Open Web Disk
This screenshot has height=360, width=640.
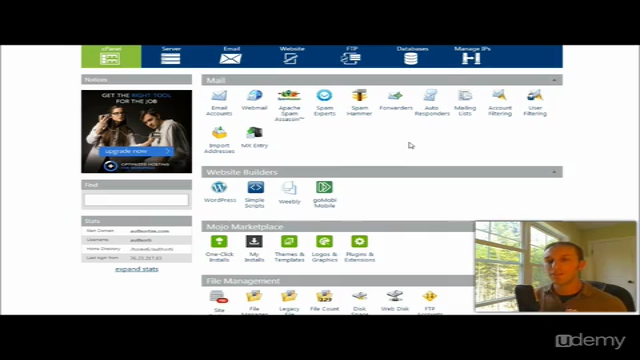point(395,301)
